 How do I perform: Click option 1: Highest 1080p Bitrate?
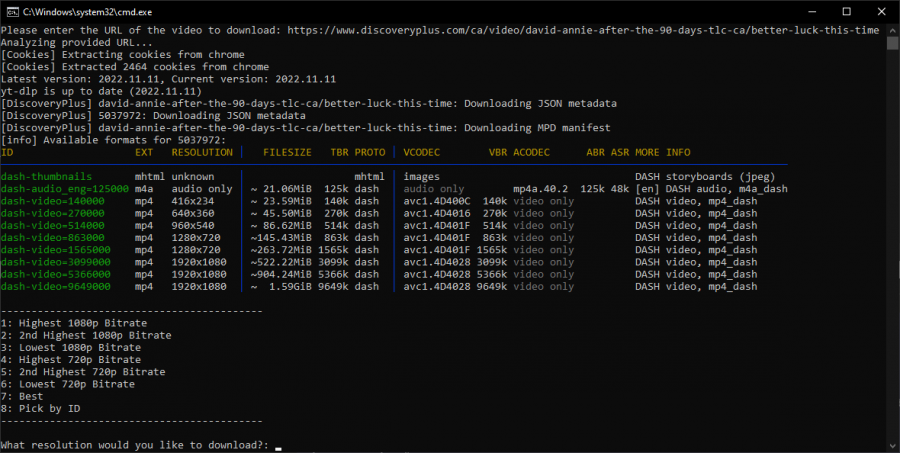tap(74, 323)
